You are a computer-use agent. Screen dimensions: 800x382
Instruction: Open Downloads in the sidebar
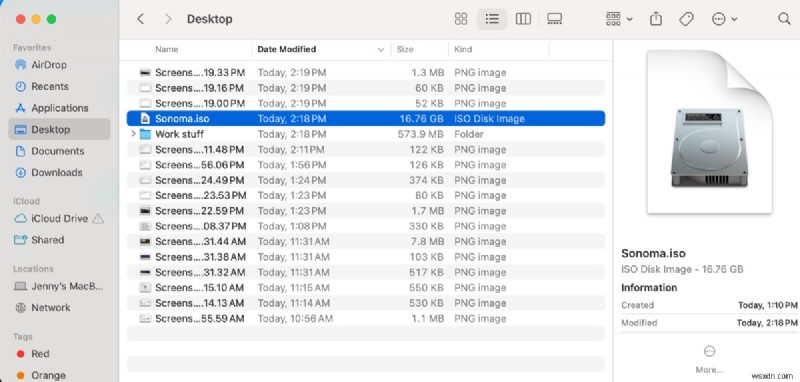point(59,172)
